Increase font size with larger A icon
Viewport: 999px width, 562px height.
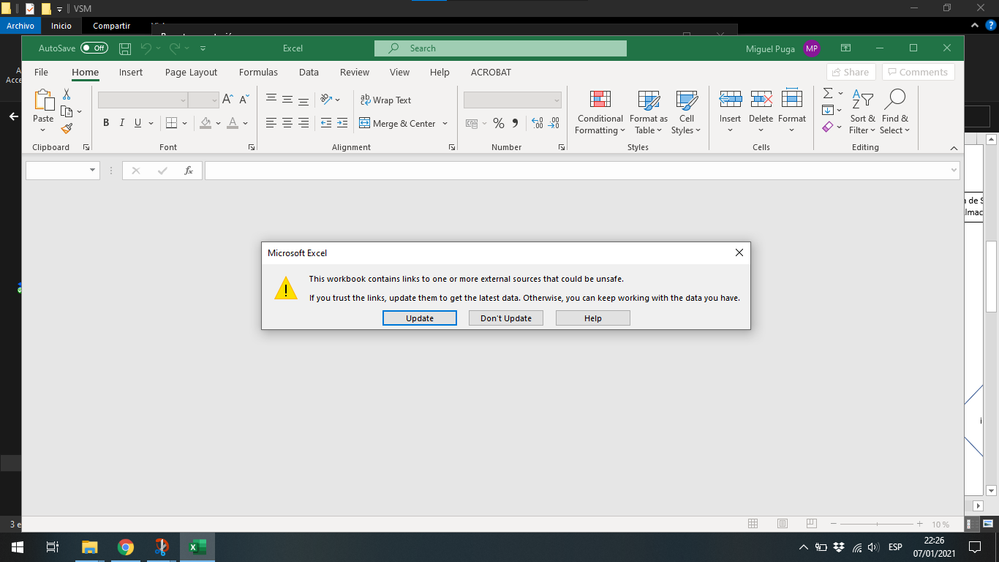click(x=227, y=99)
